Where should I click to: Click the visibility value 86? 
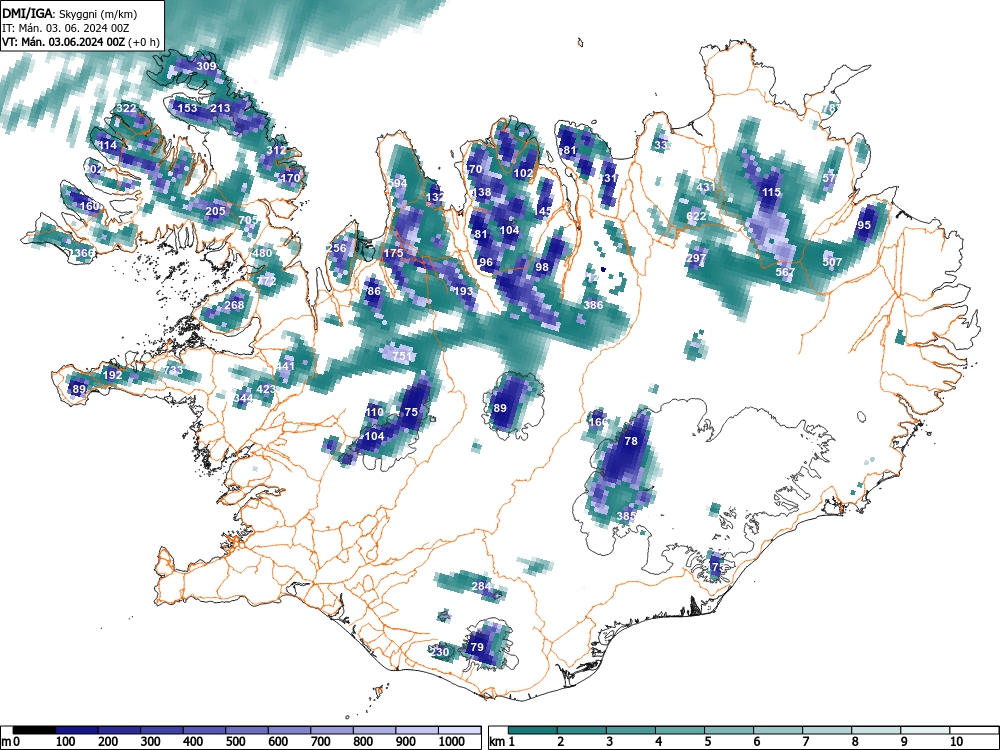pyautogui.click(x=374, y=291)
